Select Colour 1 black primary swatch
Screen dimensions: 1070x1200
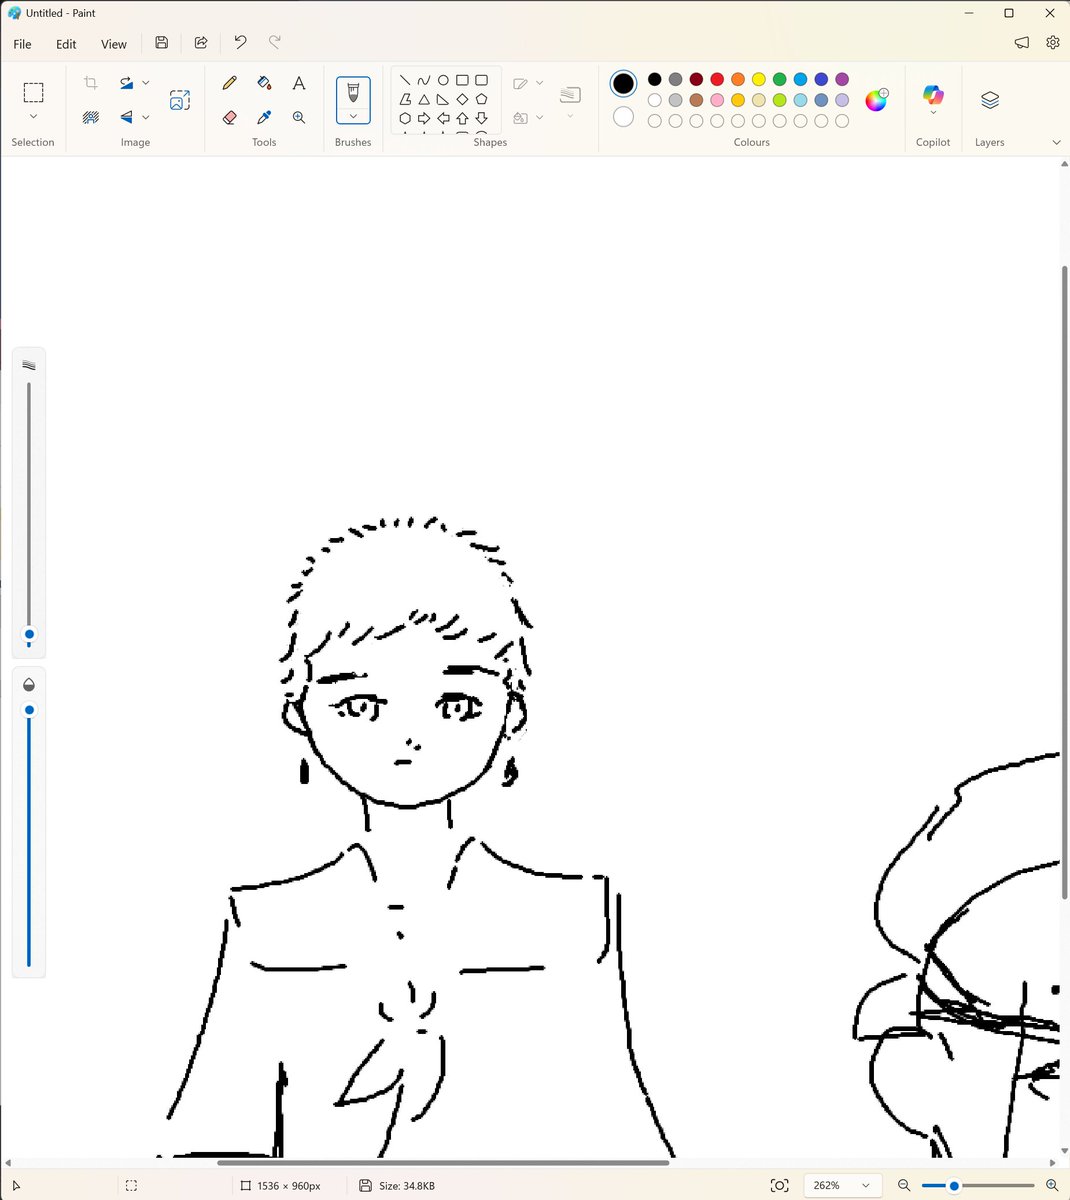[623, 84]
